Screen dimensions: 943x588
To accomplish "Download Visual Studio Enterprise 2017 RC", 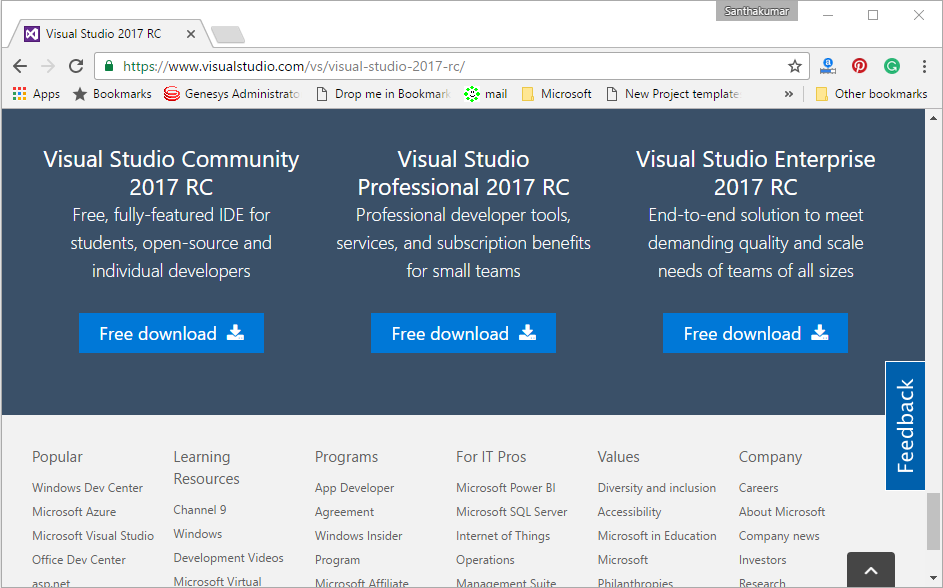I will coord(755,333).
